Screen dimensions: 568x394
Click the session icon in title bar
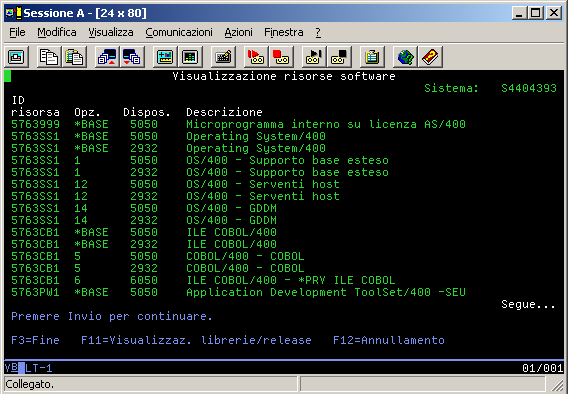(x=13, y=13)
